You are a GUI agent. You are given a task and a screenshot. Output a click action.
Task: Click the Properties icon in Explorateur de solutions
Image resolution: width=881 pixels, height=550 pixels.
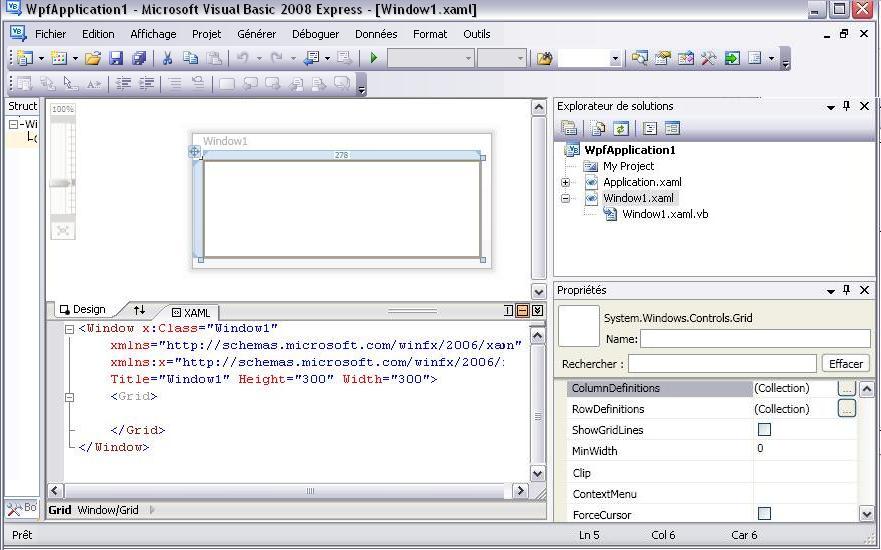click(x=569, y=129)
